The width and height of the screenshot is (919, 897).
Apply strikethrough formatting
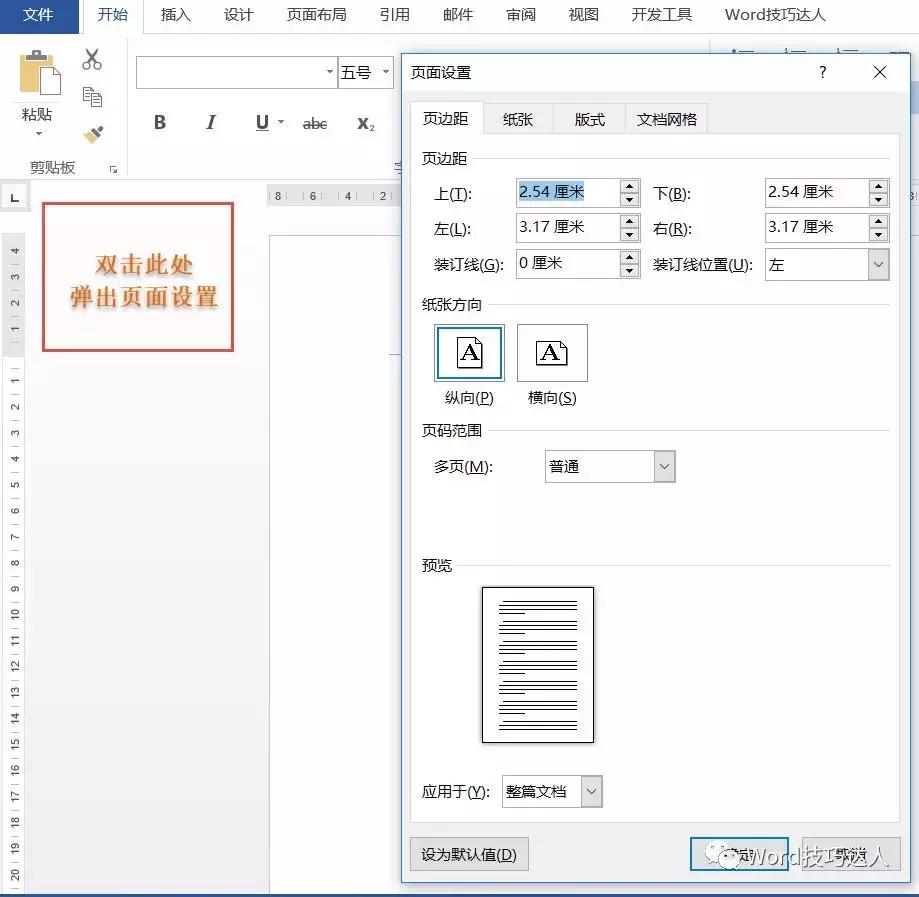(314, 122)
